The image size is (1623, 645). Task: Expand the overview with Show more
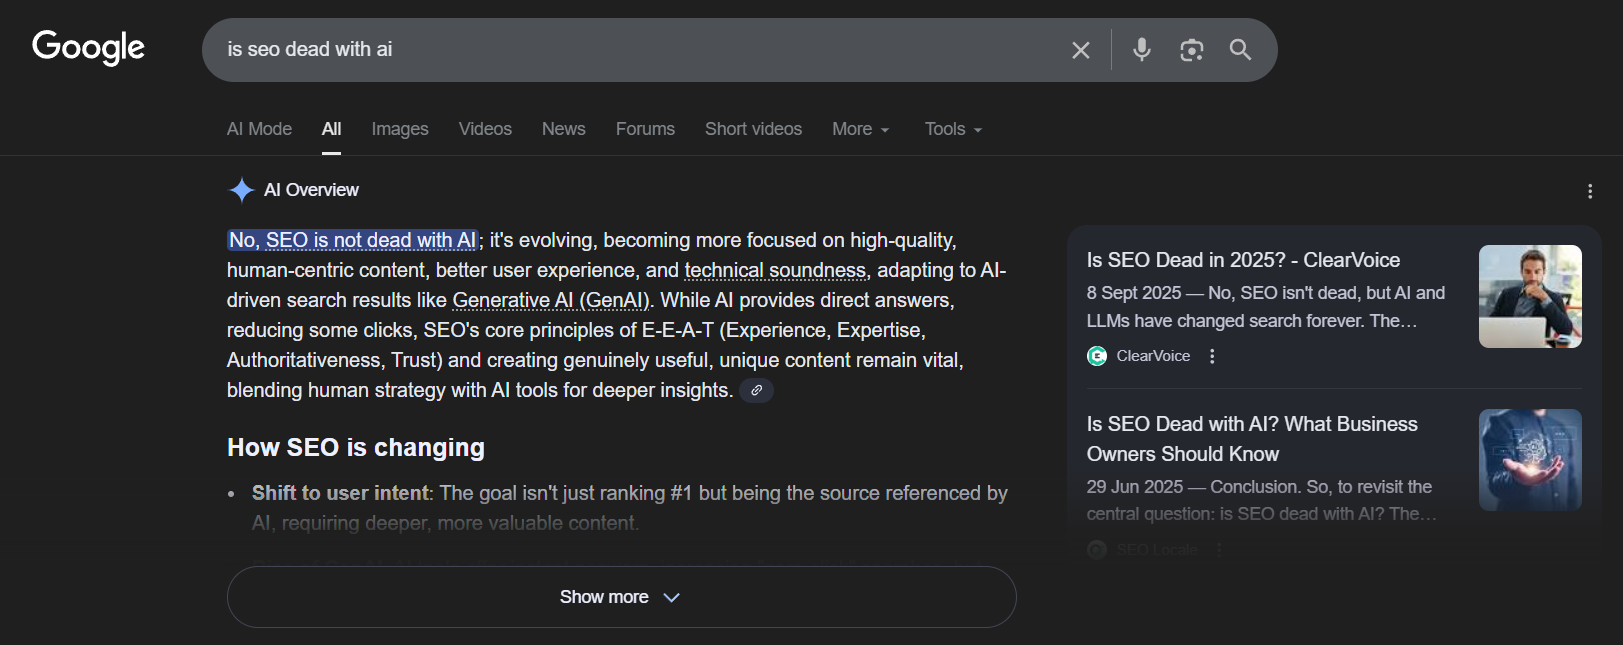click(621, 597)
